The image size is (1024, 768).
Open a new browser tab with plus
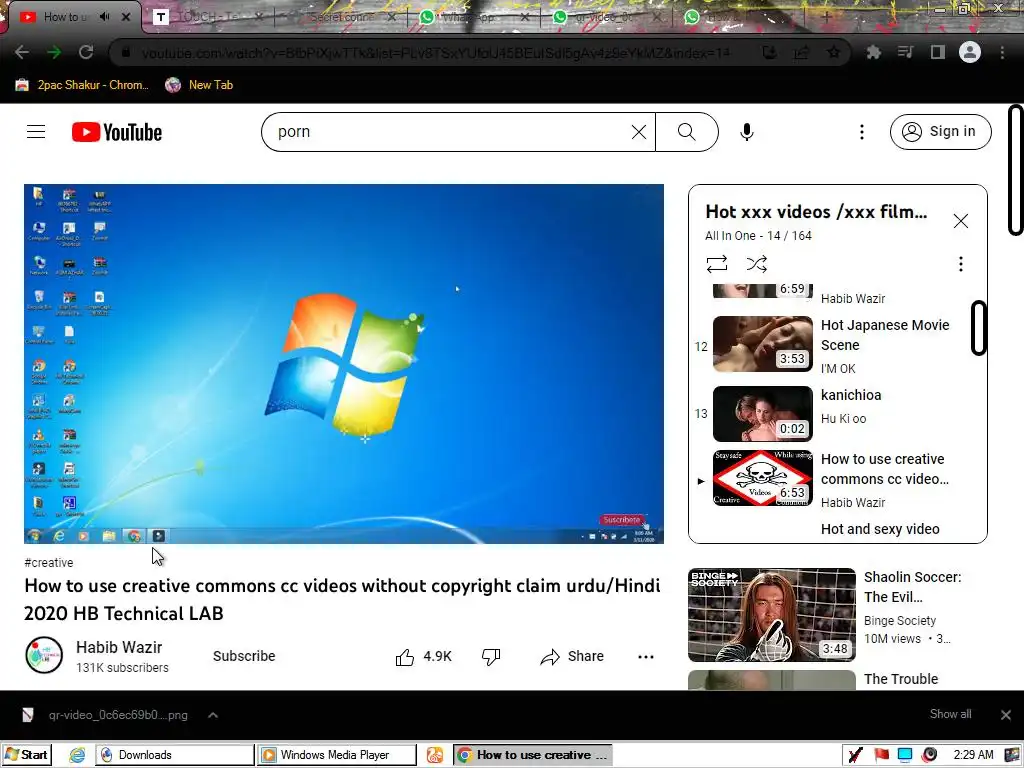point(826,17)
